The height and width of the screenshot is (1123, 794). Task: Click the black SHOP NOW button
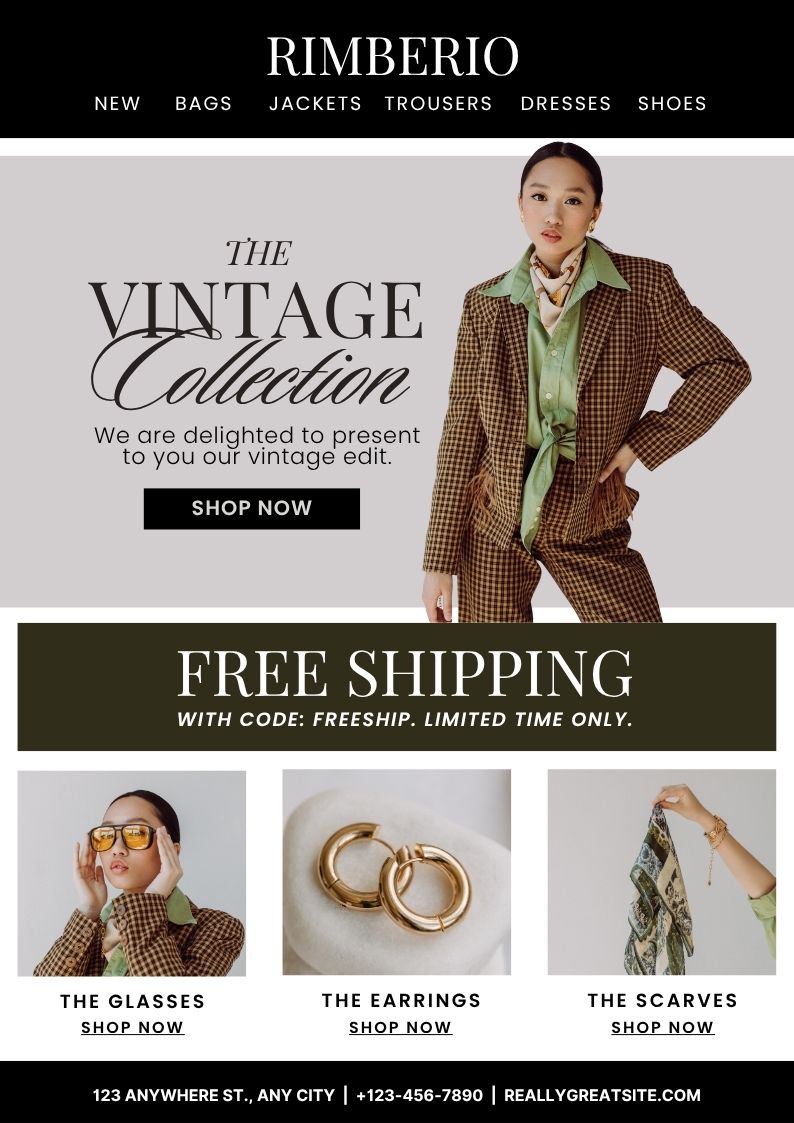click(x=251, y=509)
